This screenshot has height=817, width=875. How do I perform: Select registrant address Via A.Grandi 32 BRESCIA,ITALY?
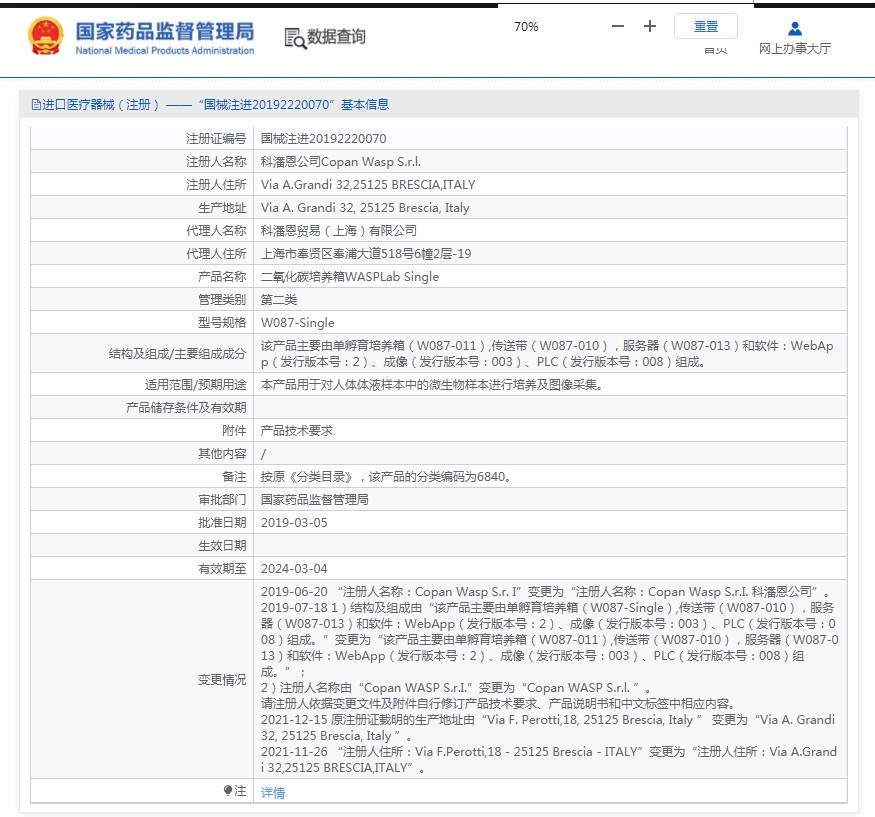coord(550,184)
